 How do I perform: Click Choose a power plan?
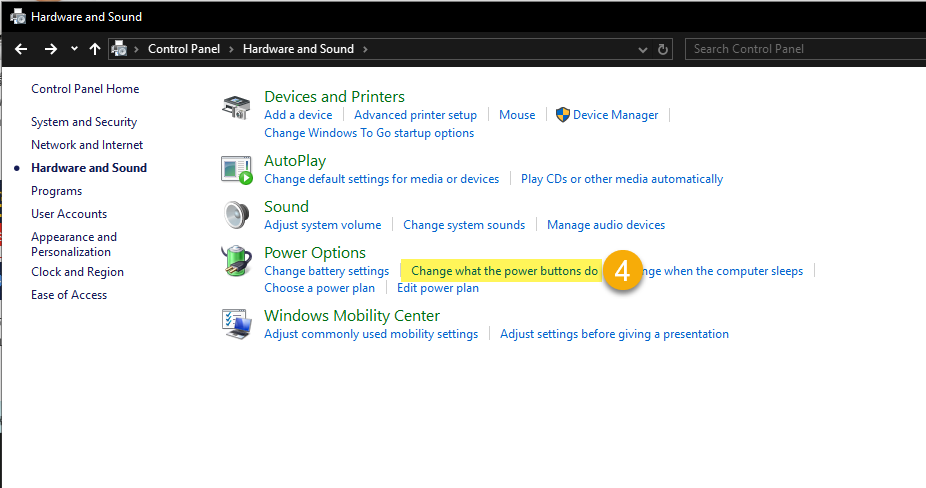(x=319, y=288)
